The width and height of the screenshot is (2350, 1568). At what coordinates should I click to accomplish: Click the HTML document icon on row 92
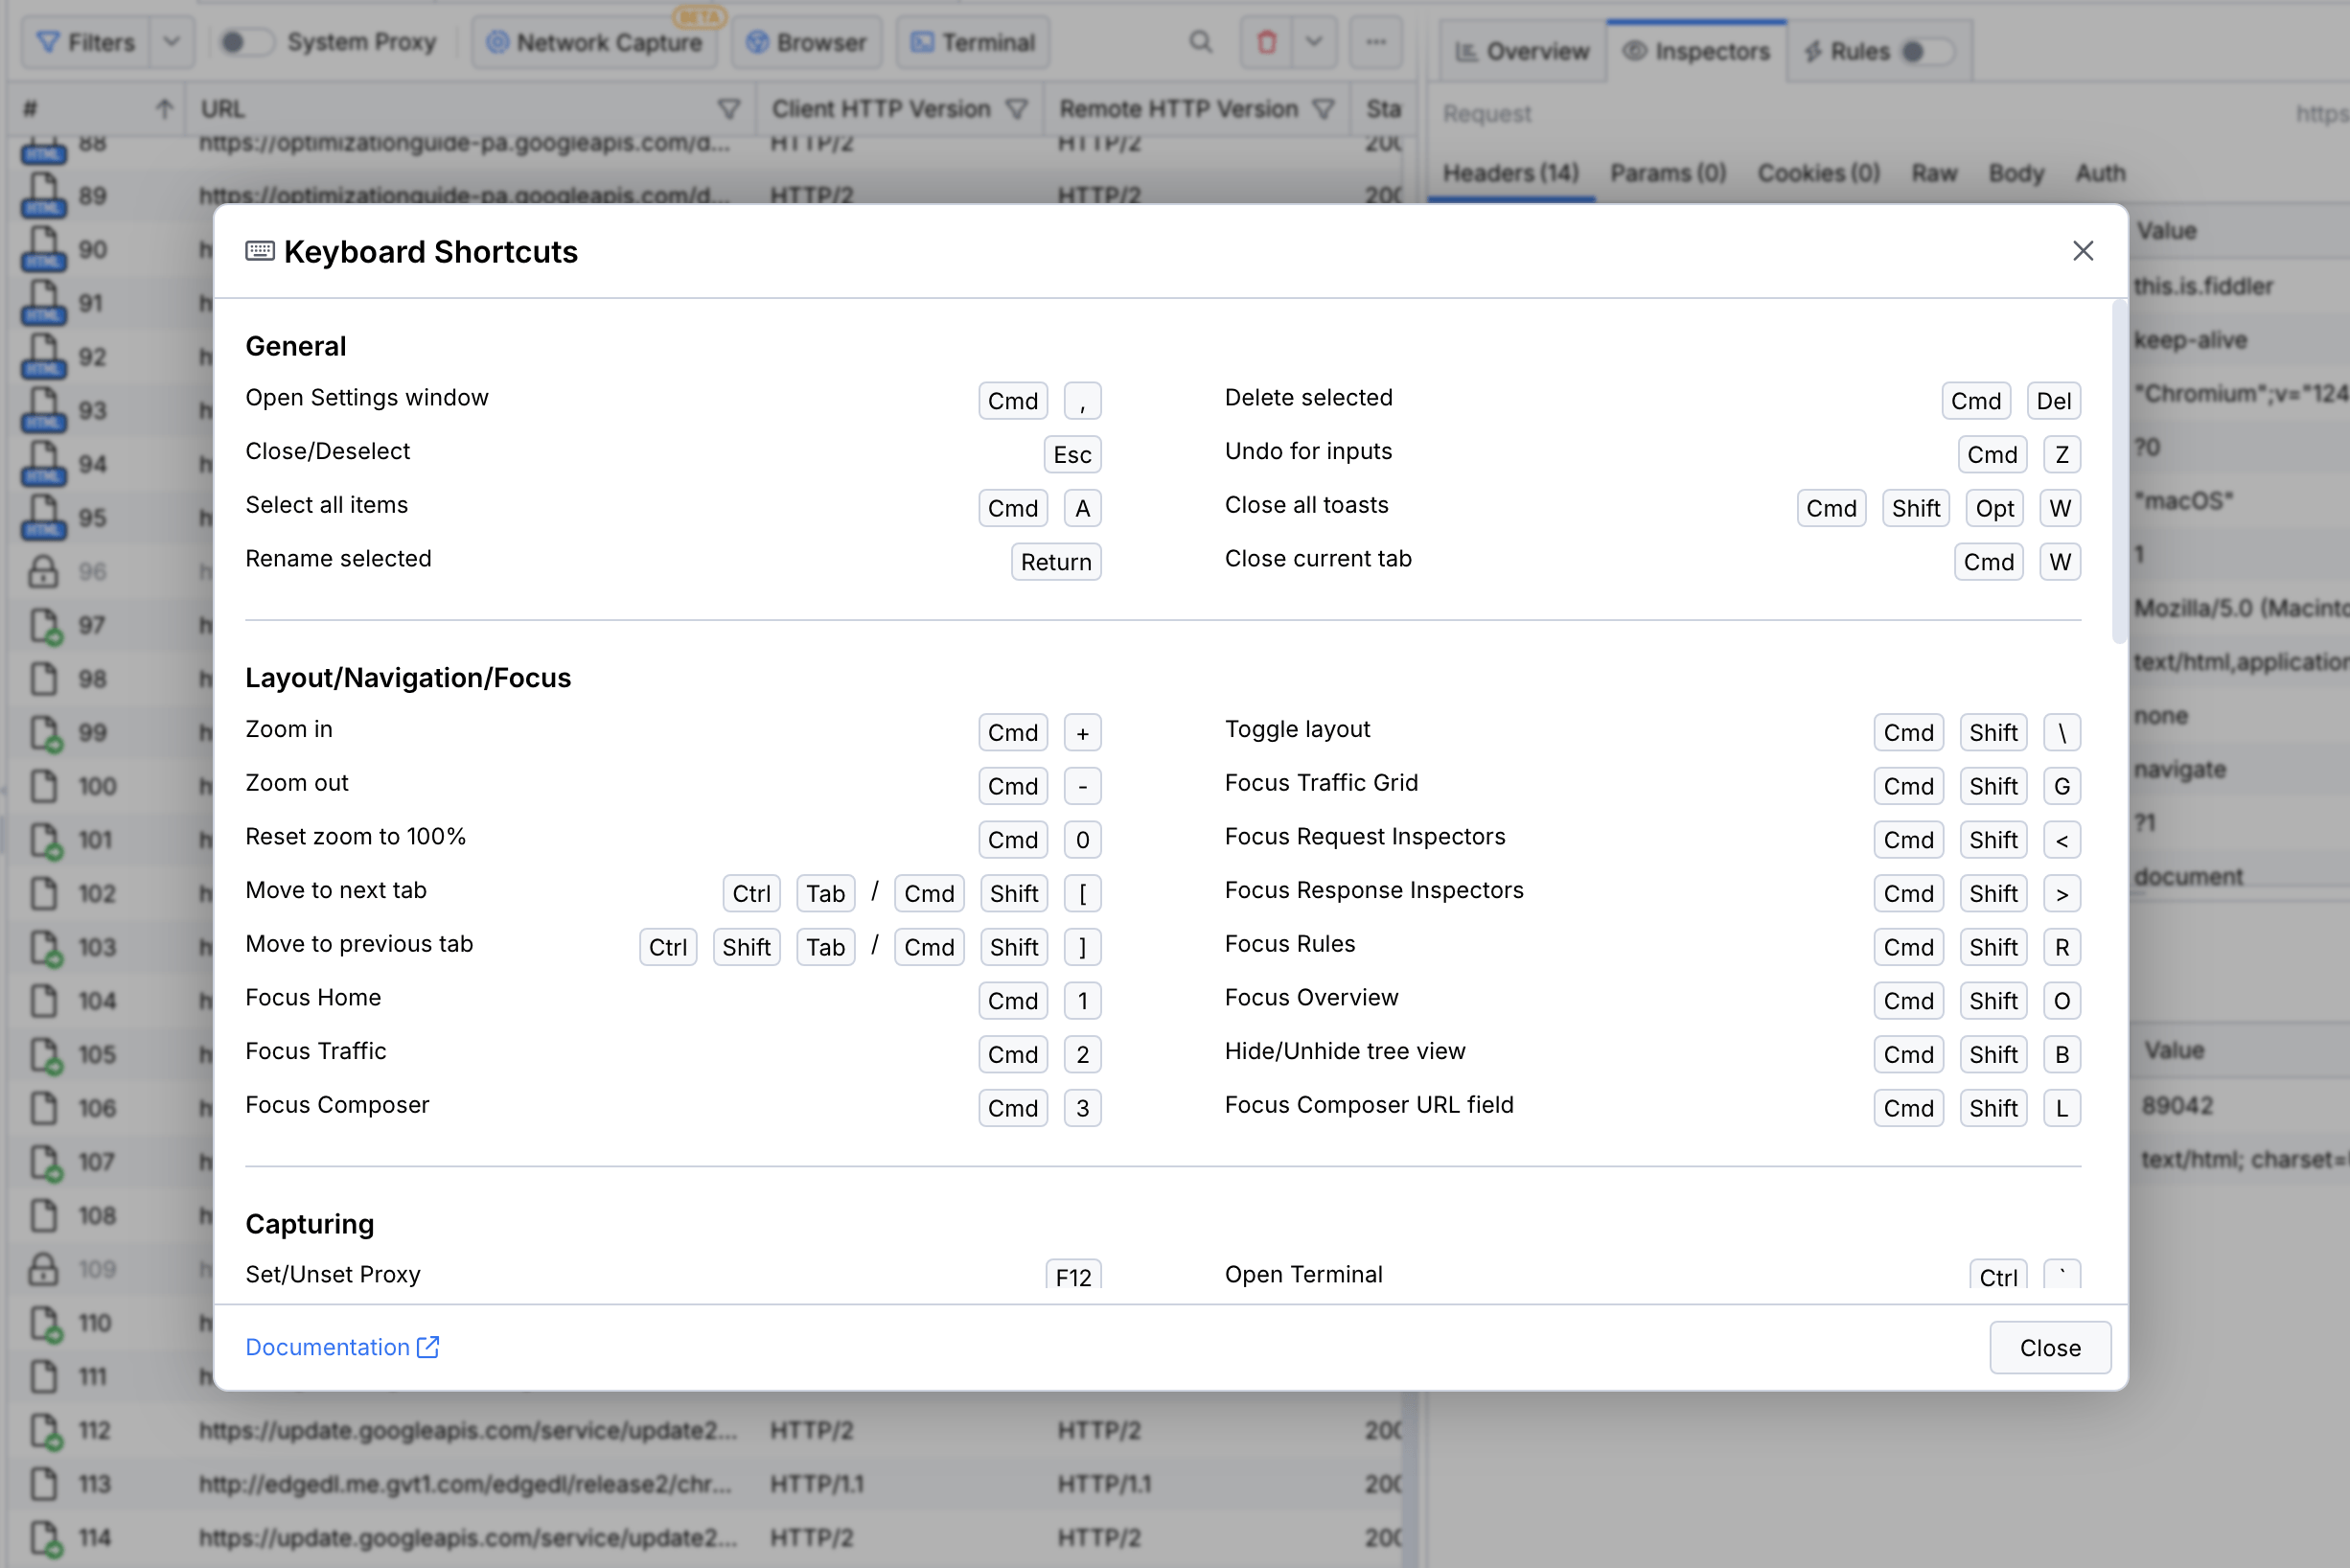43,356
